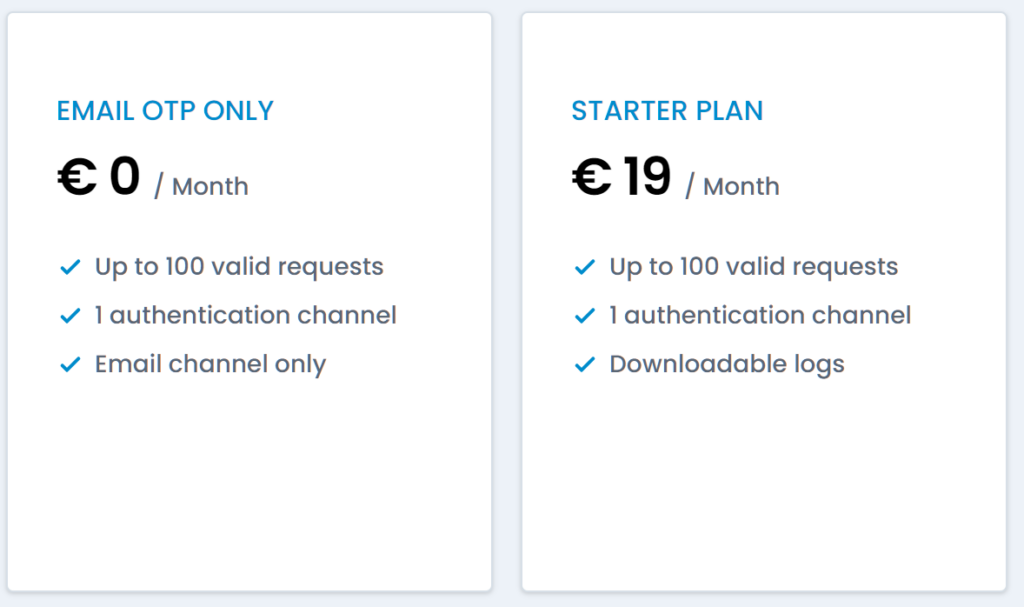This screenshot has height=607, width=1024.
Task: Click checkmark next to Downloadable logs
Action: pyautogui.click(x=585, y=365)
